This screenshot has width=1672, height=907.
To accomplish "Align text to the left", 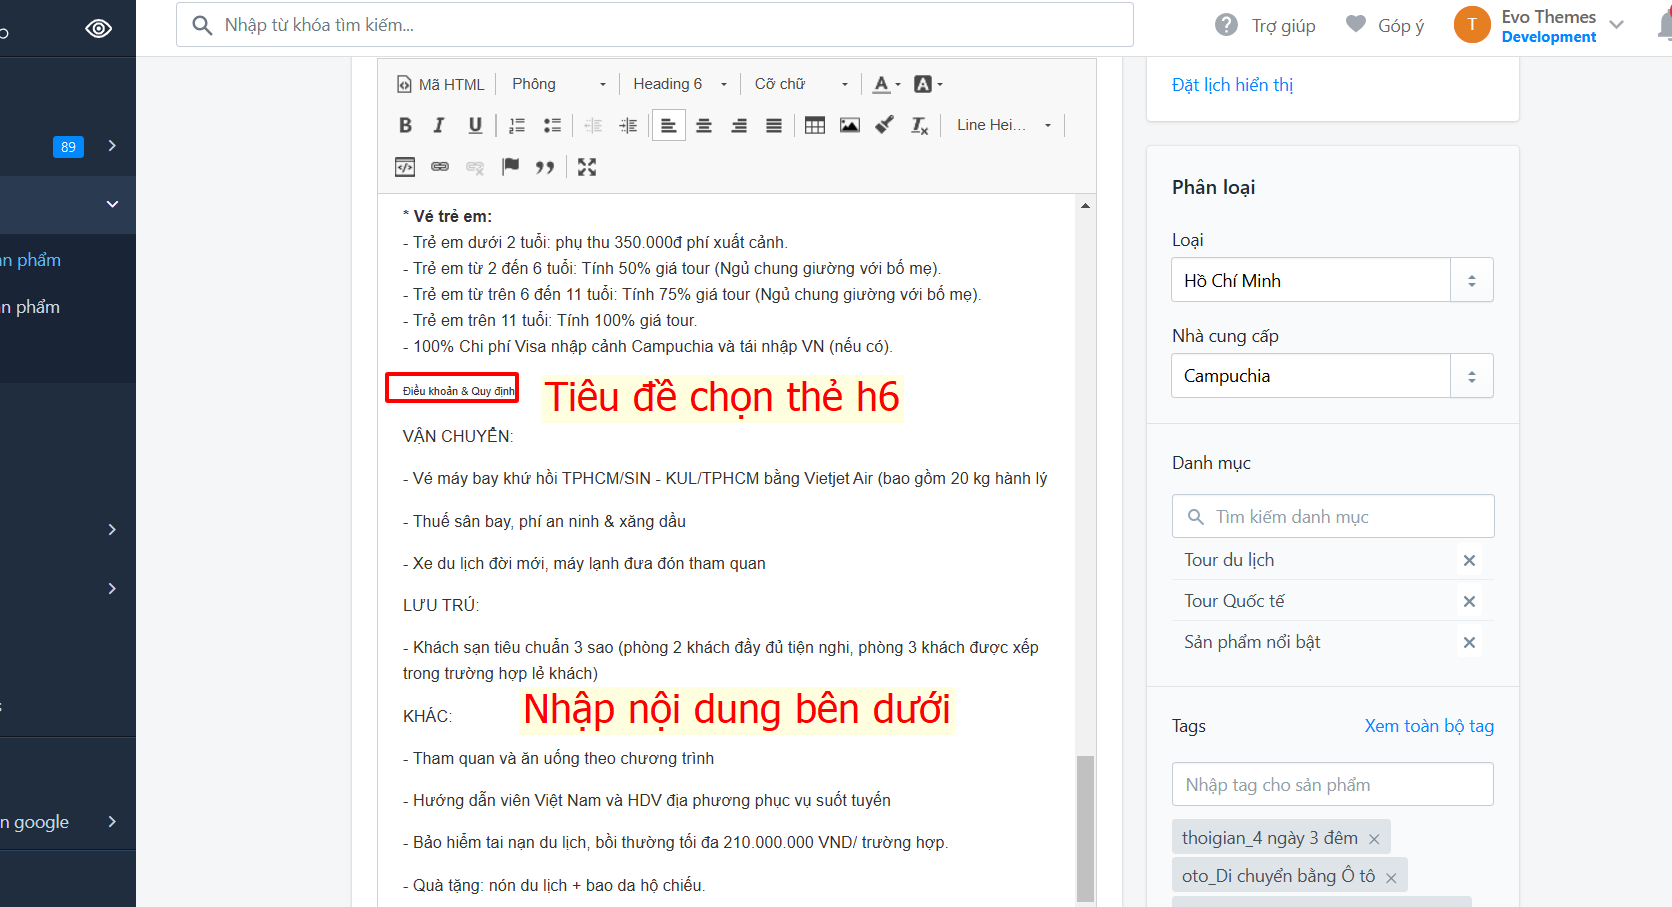I will (669, 125).
